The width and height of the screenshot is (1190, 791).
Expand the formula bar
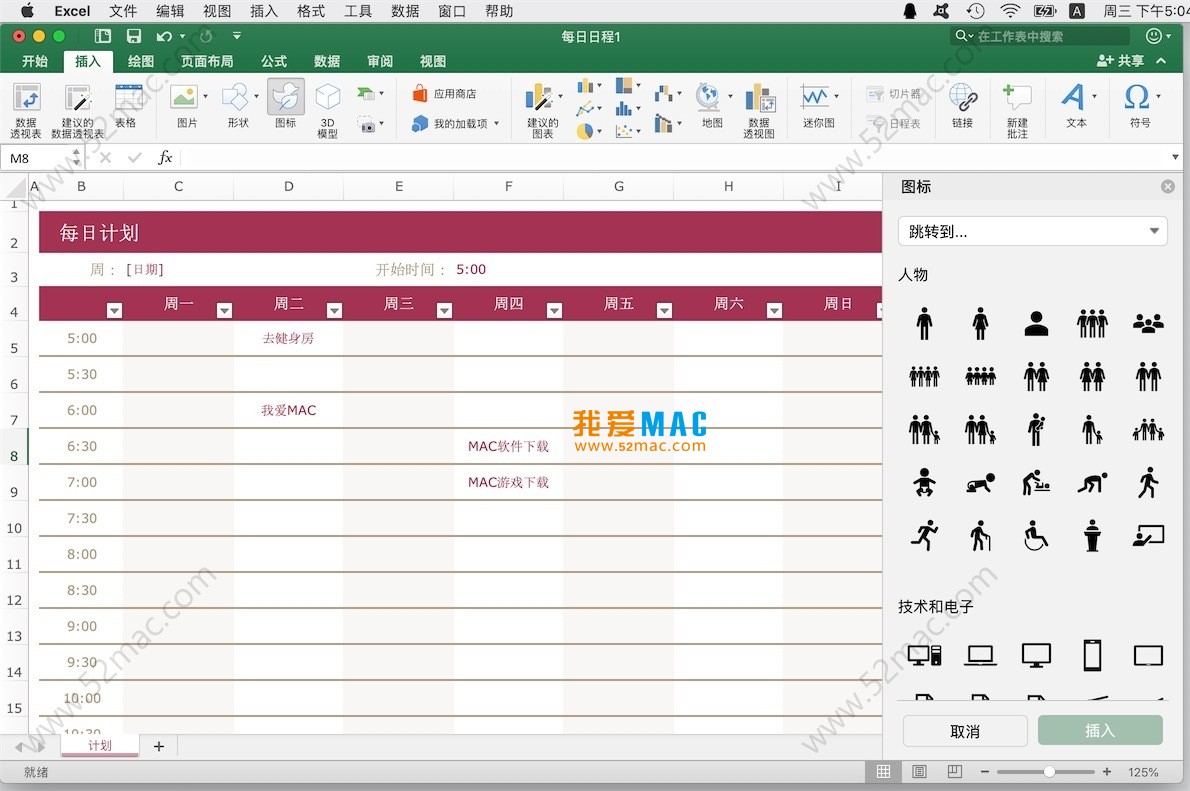(1175, 157)
